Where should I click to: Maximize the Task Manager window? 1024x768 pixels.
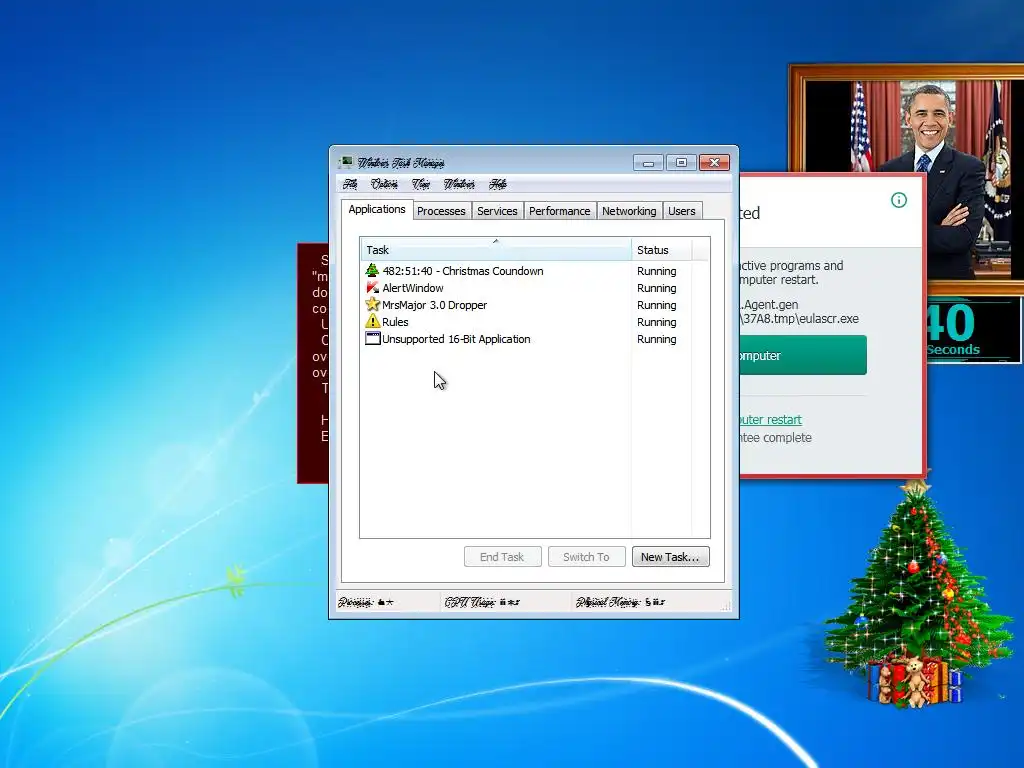pos(681,163)
